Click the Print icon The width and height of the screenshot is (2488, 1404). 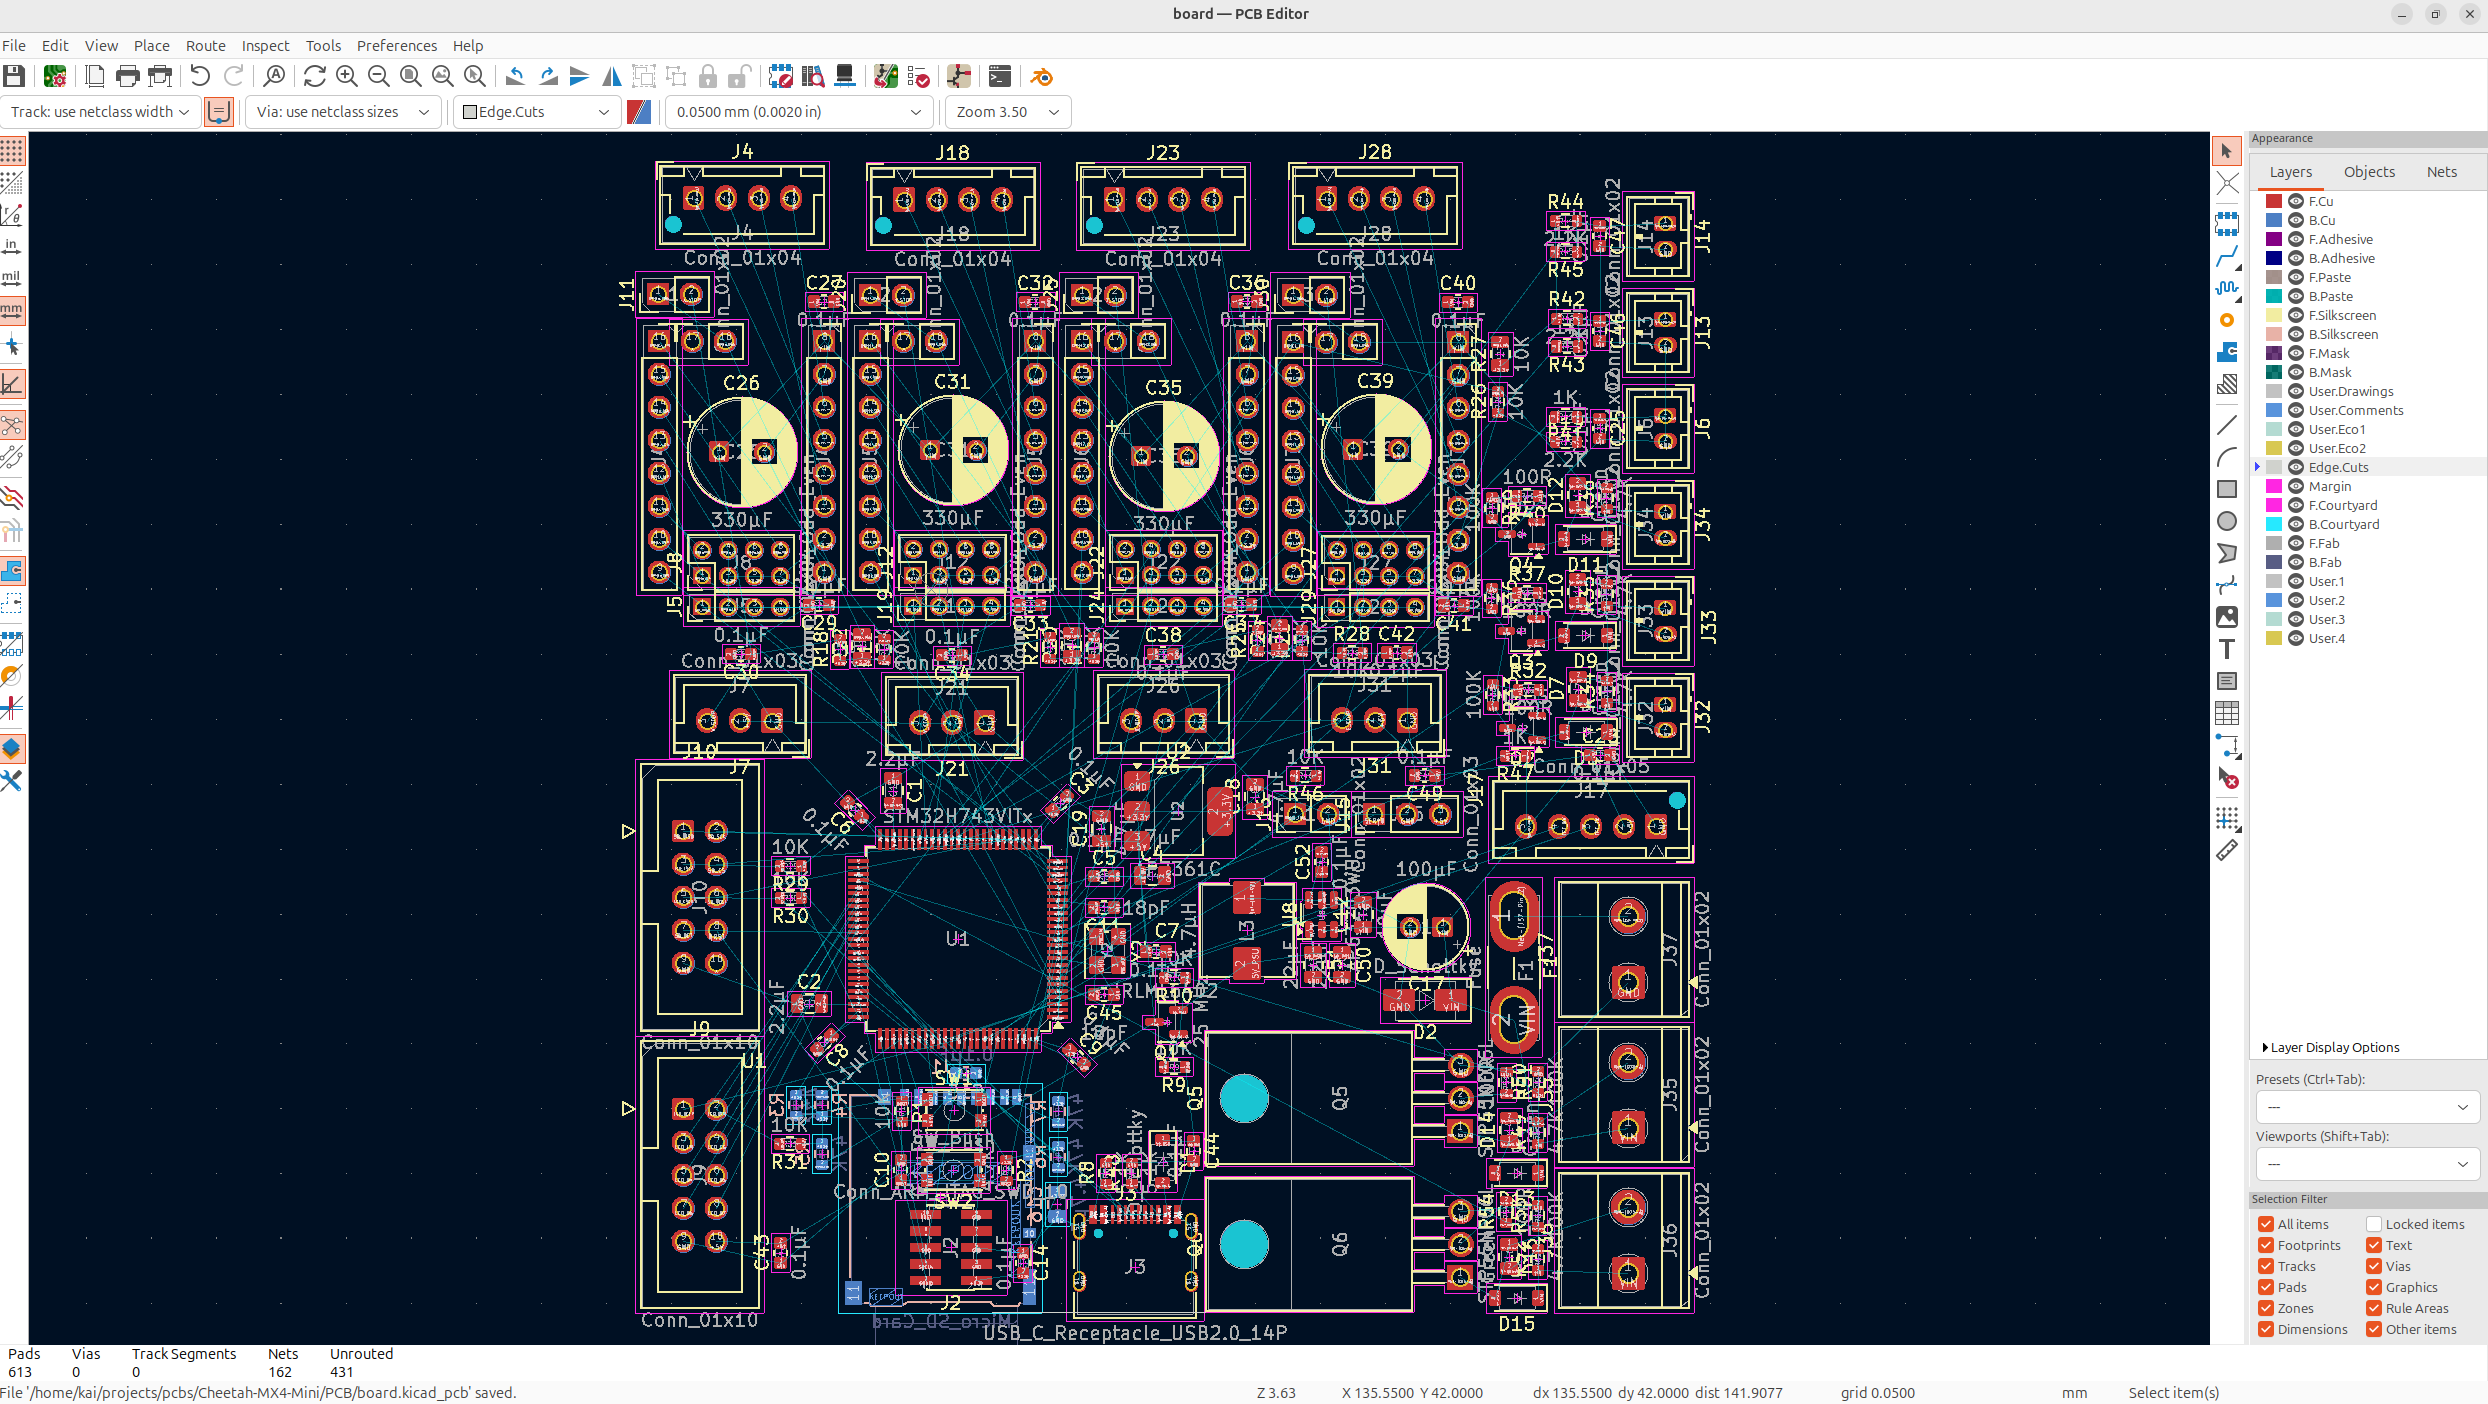(127, 77)
